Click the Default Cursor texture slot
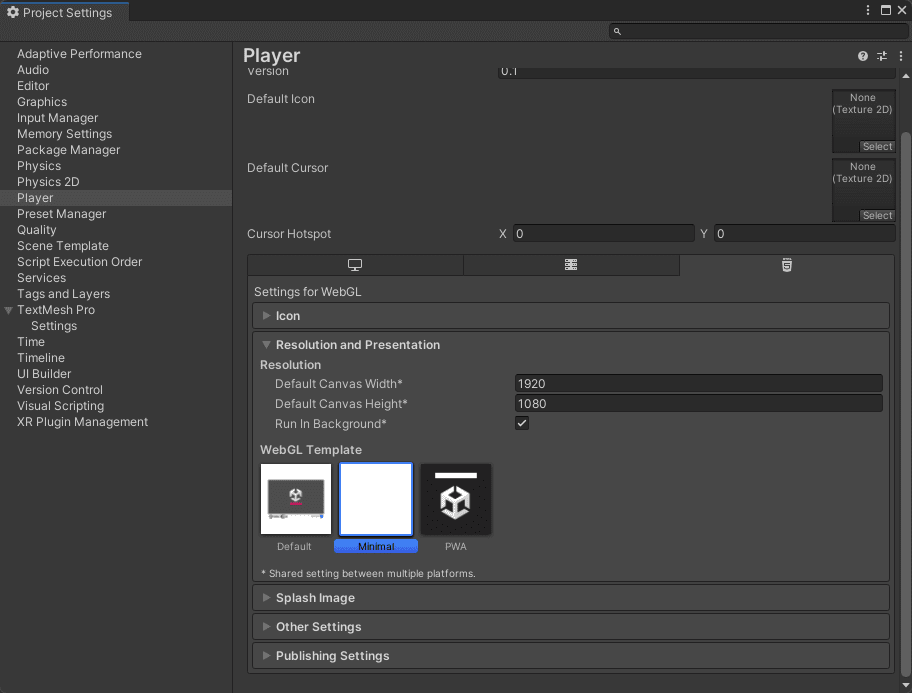Image resolution: width=912 pixels, height=693 pixels. click(863, 190)
